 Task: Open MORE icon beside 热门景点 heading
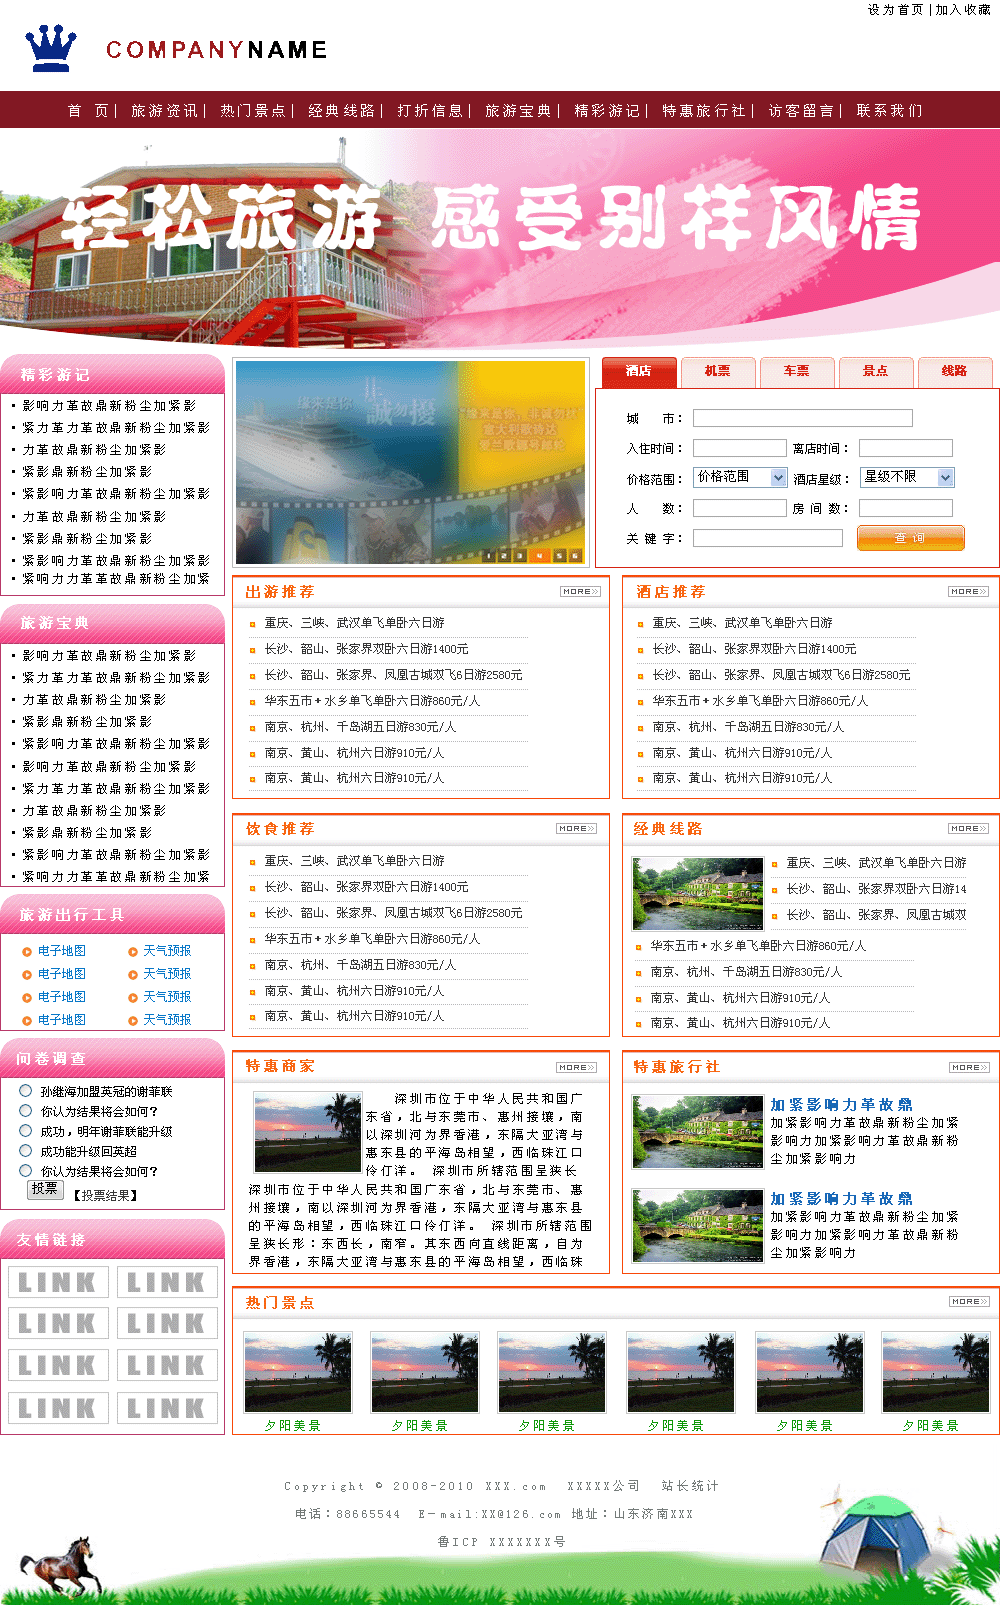pos(969,1302)
